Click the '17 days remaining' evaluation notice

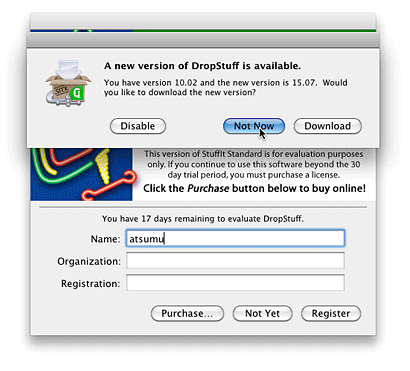tap(203, 219)
